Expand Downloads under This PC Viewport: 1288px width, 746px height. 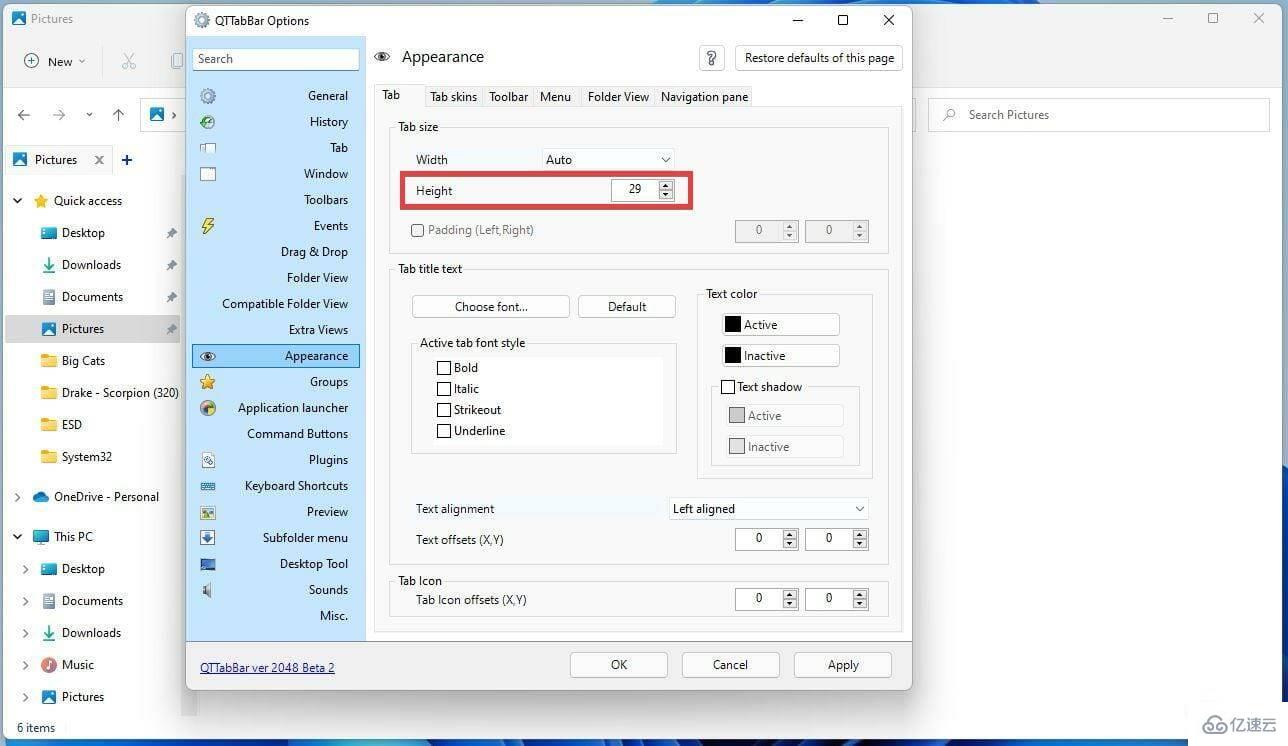click(25, 633)
